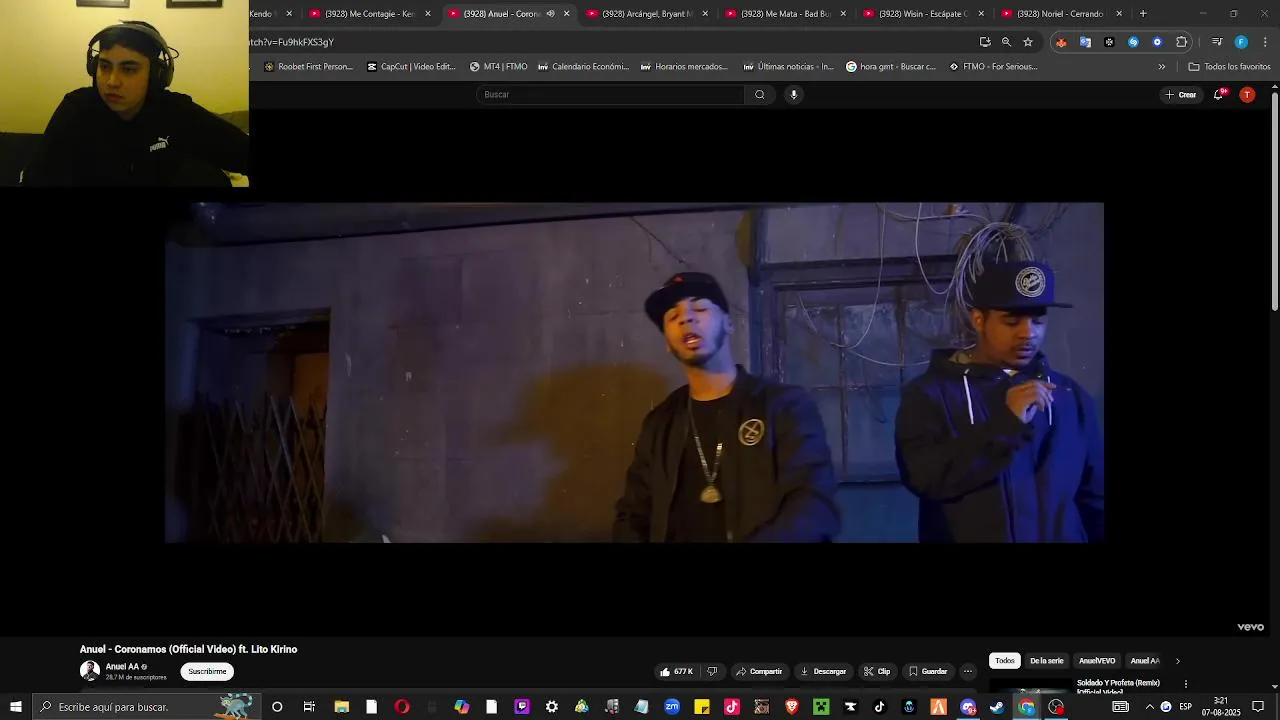Click the Coronamos video player
The height and width of the screenshot is (720, 1280).
click(634, 372)
